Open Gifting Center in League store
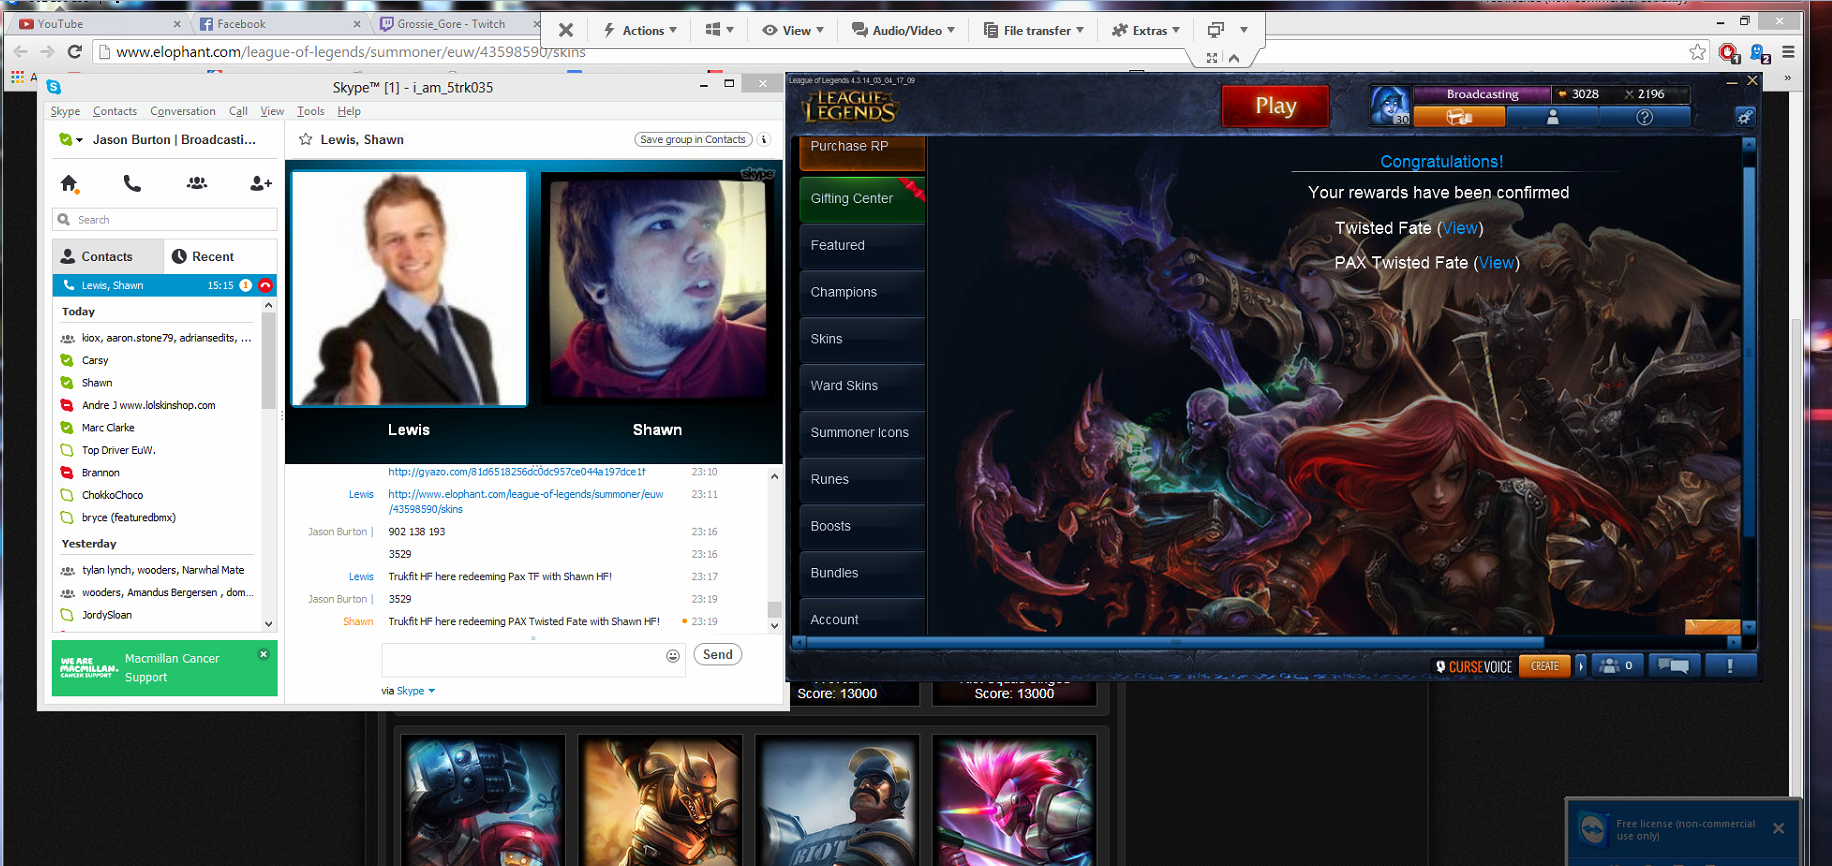The width and height of the screenshot is (1832, 866). [x=862, y=198]
